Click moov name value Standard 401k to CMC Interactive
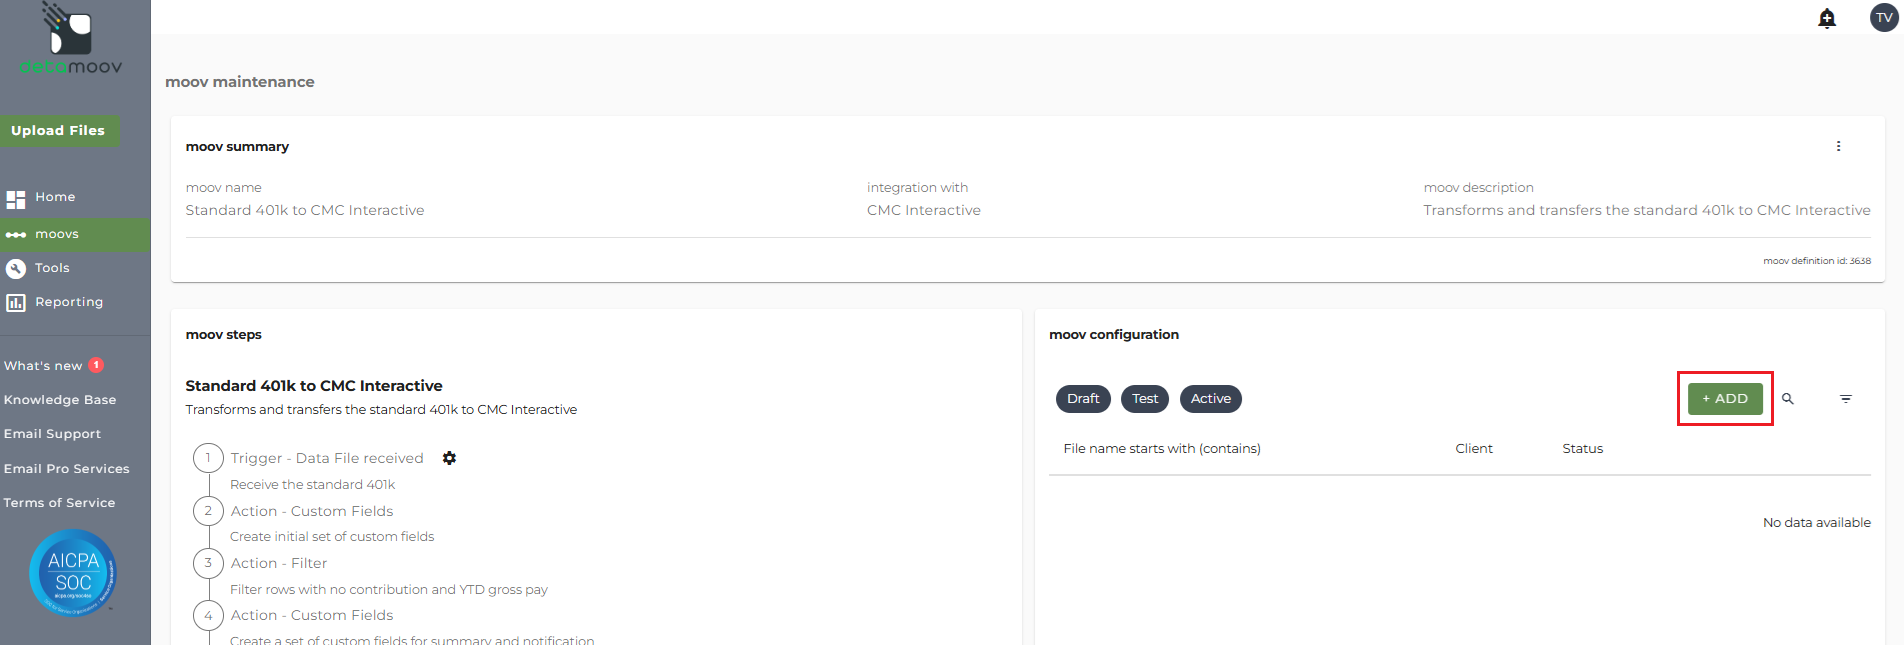This screenshot has width=1904, height=645. coord(305,210)
